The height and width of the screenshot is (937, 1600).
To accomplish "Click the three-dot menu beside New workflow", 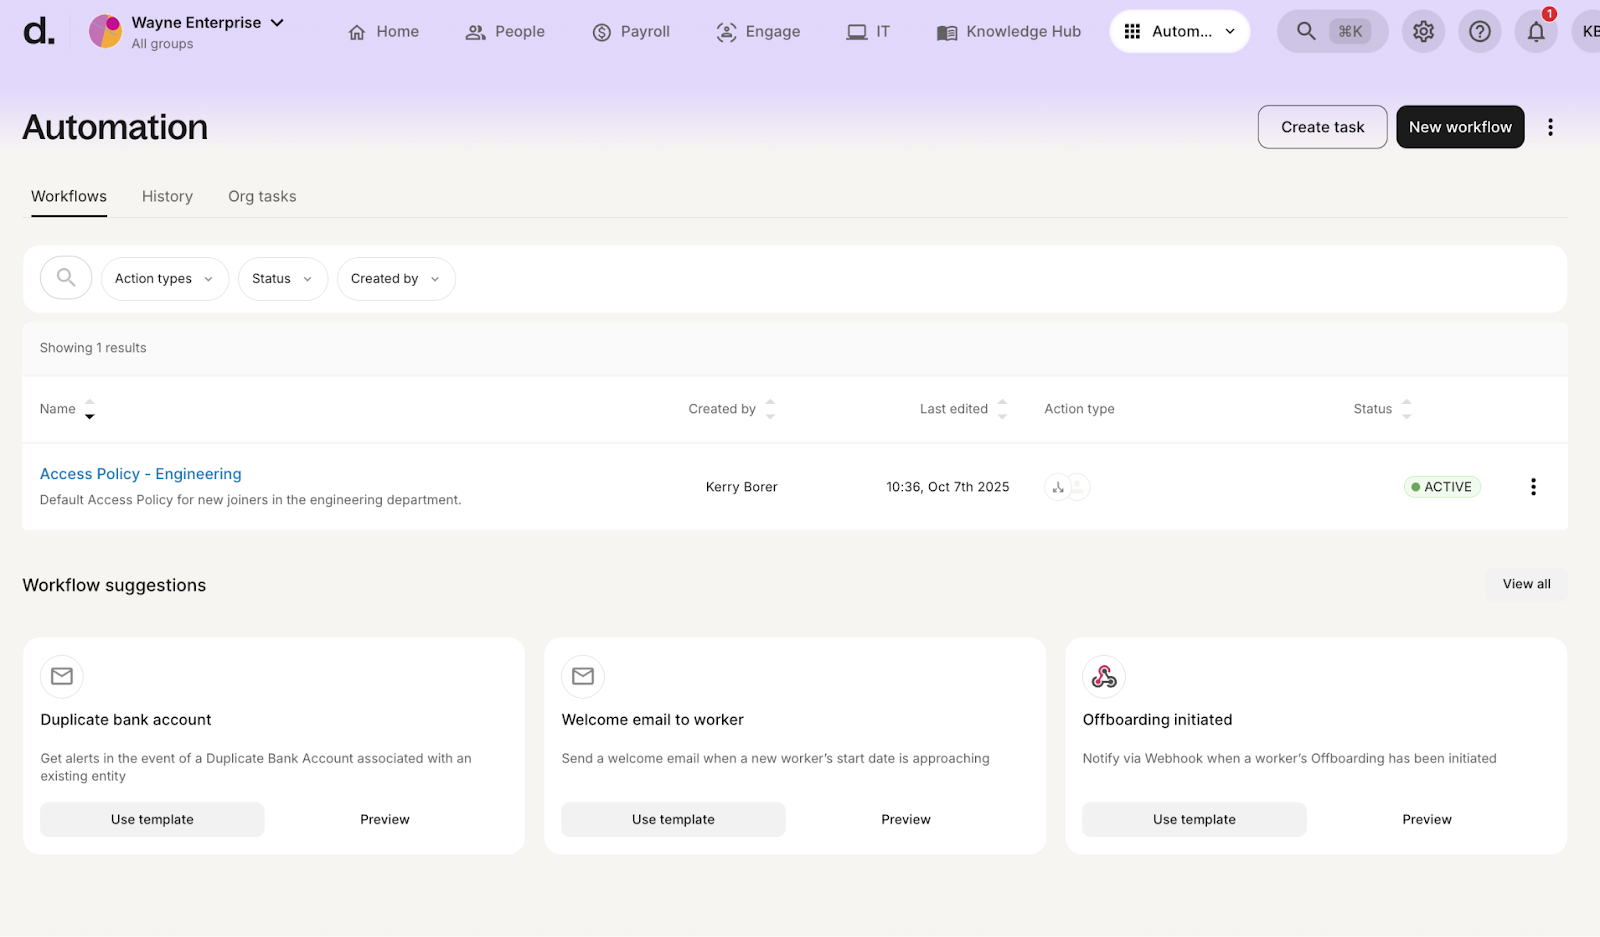I will coord(1550,127).
